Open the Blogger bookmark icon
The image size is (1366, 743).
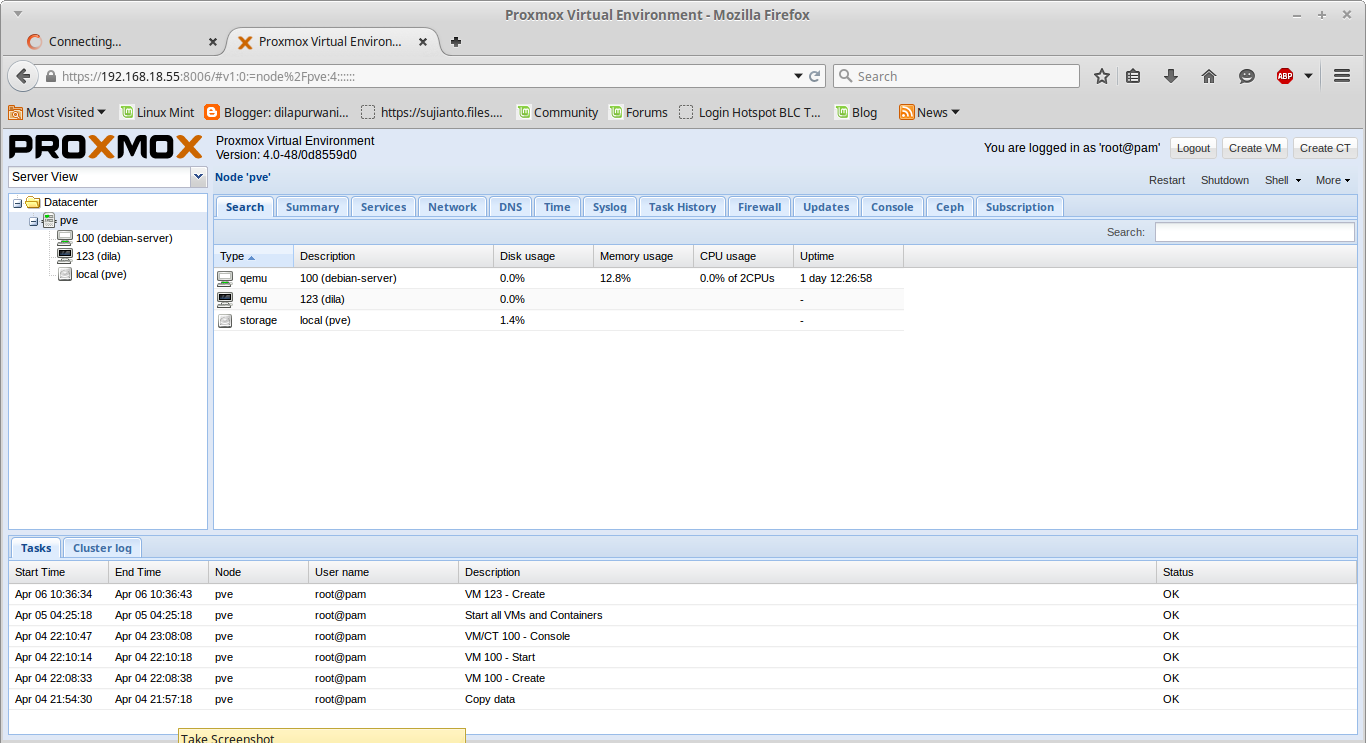coord(212,112)
